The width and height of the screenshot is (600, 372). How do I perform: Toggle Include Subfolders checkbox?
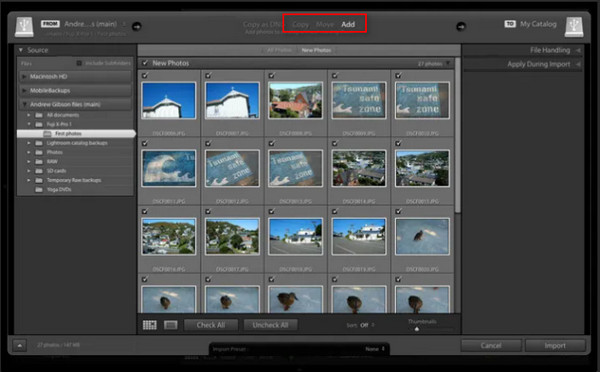pyautogui.click(x=79, y=63)
